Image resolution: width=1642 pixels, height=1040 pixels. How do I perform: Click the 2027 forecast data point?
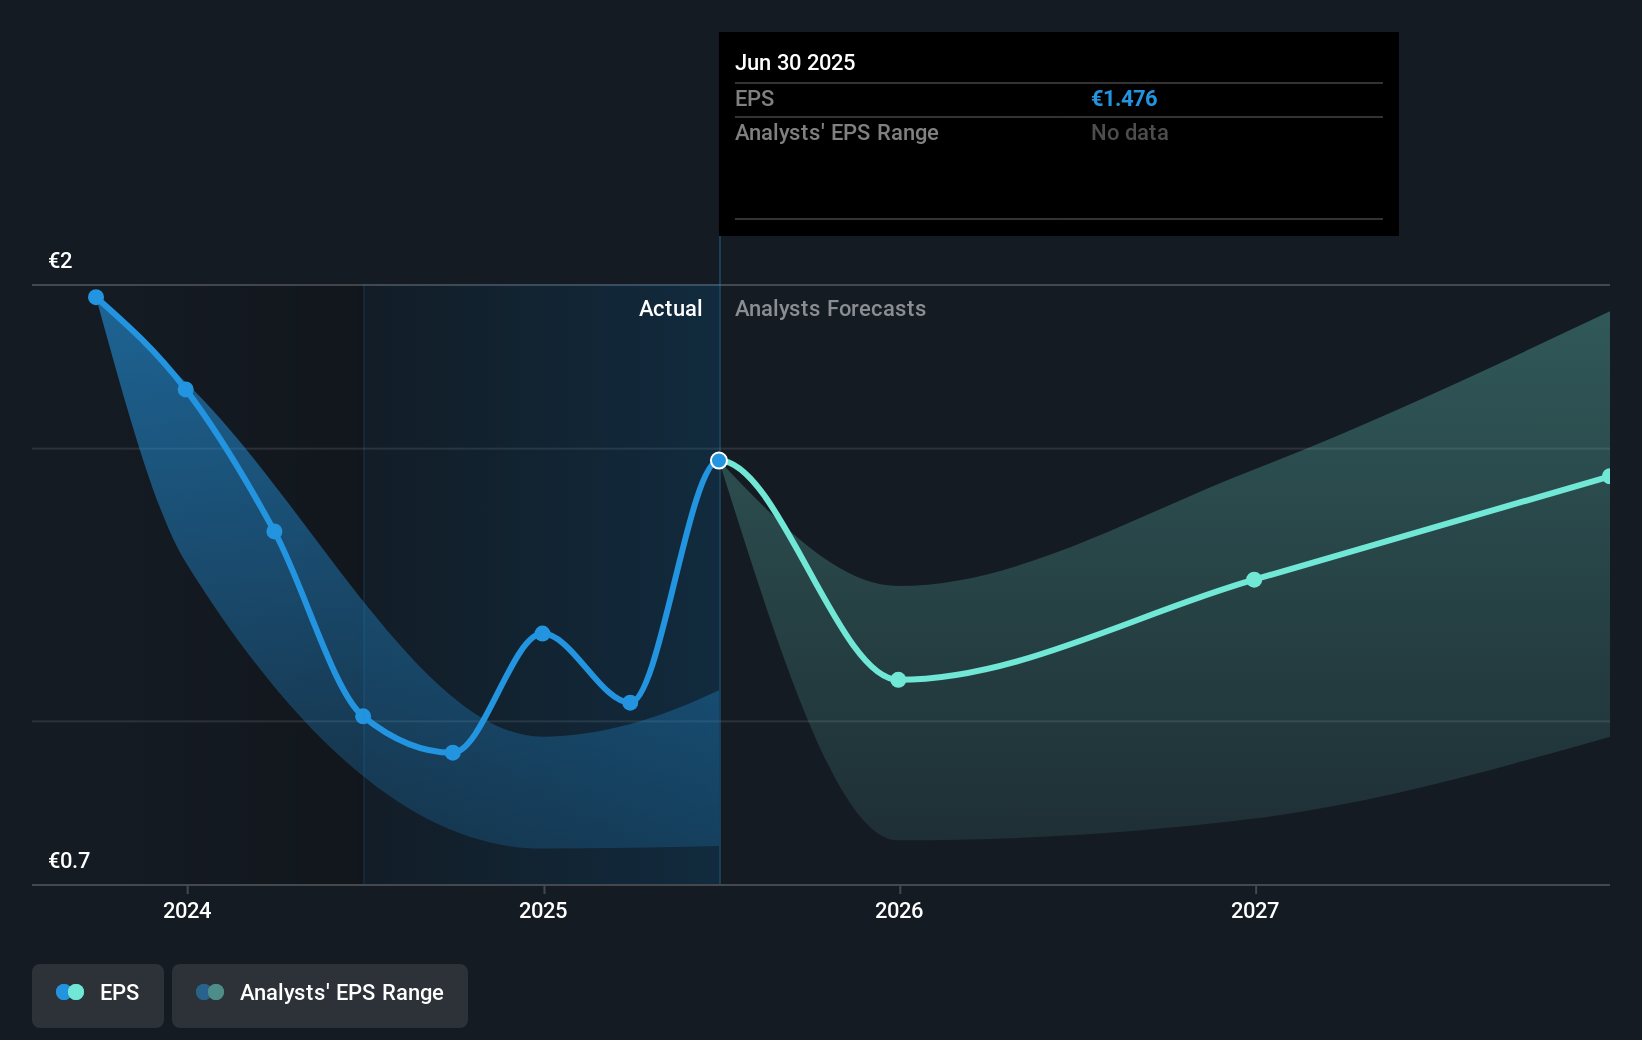(1254, 579)
